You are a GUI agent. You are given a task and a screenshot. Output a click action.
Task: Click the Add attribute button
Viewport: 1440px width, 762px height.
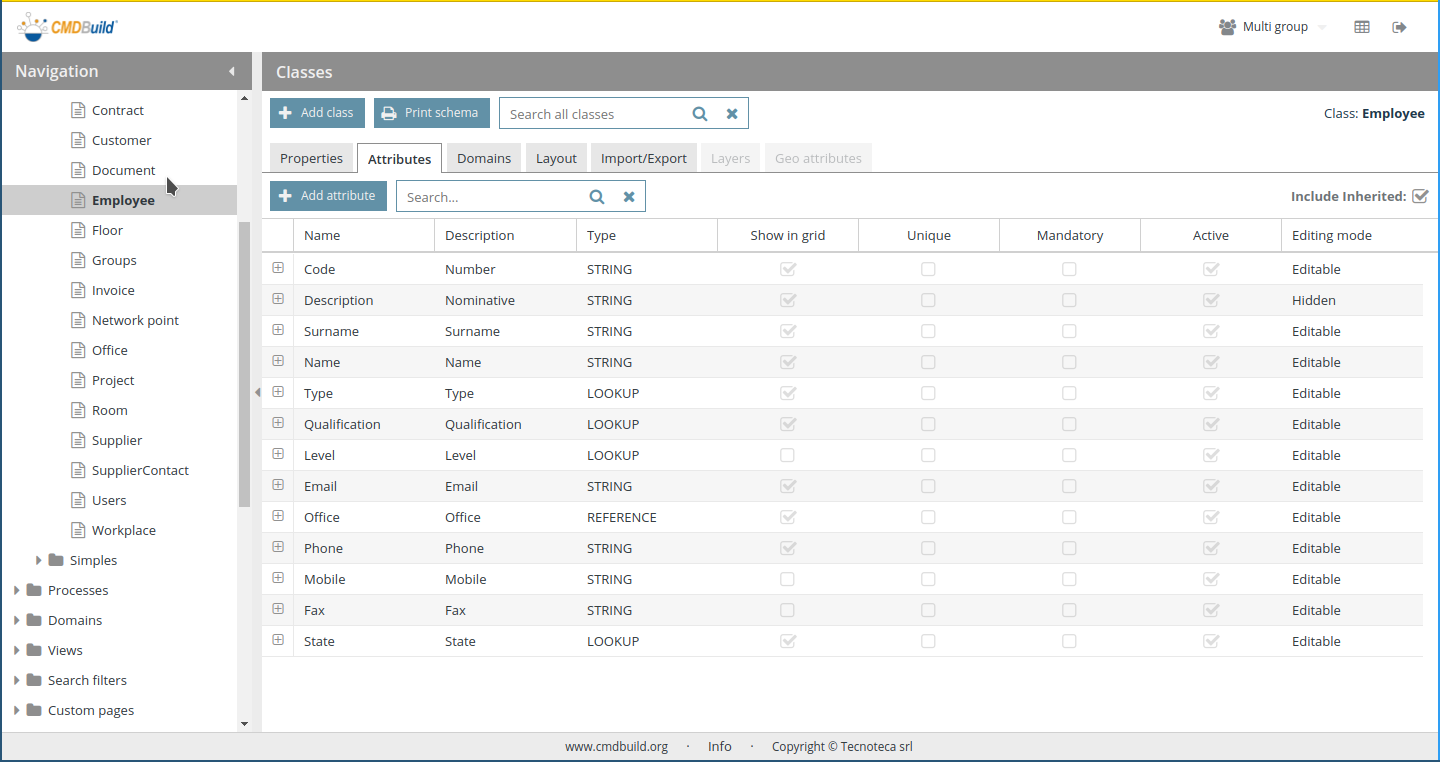(x=328, y=196)
